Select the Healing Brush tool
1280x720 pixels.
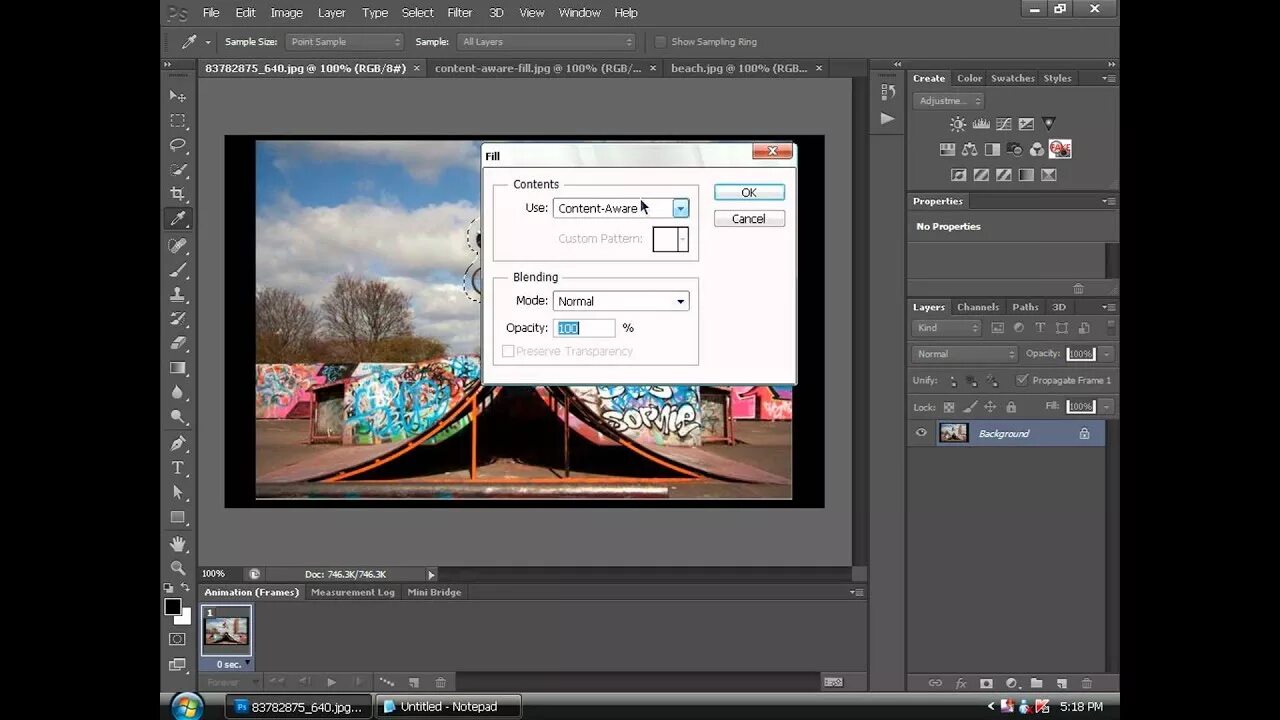pos(178,245)
